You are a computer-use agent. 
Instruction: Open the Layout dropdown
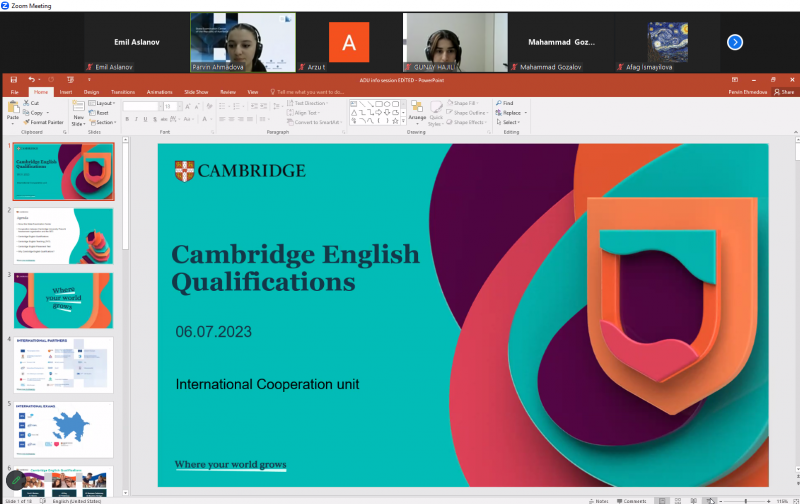102,103
